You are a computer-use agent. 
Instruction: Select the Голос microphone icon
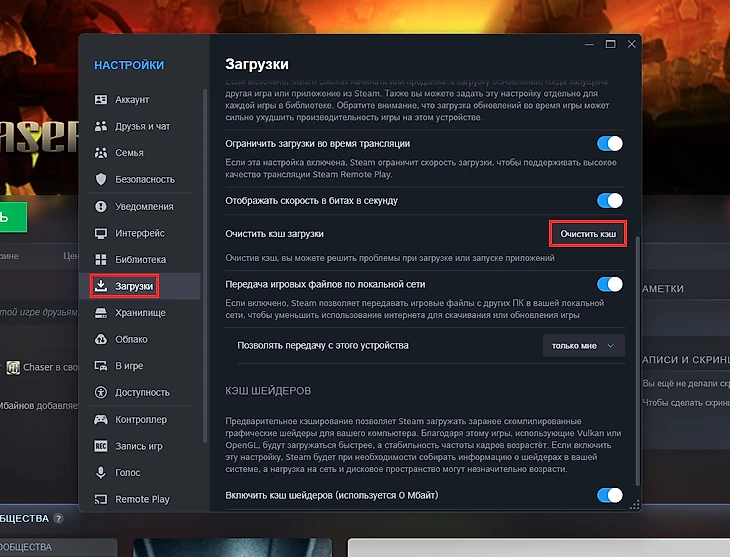(x=101, y=473)
